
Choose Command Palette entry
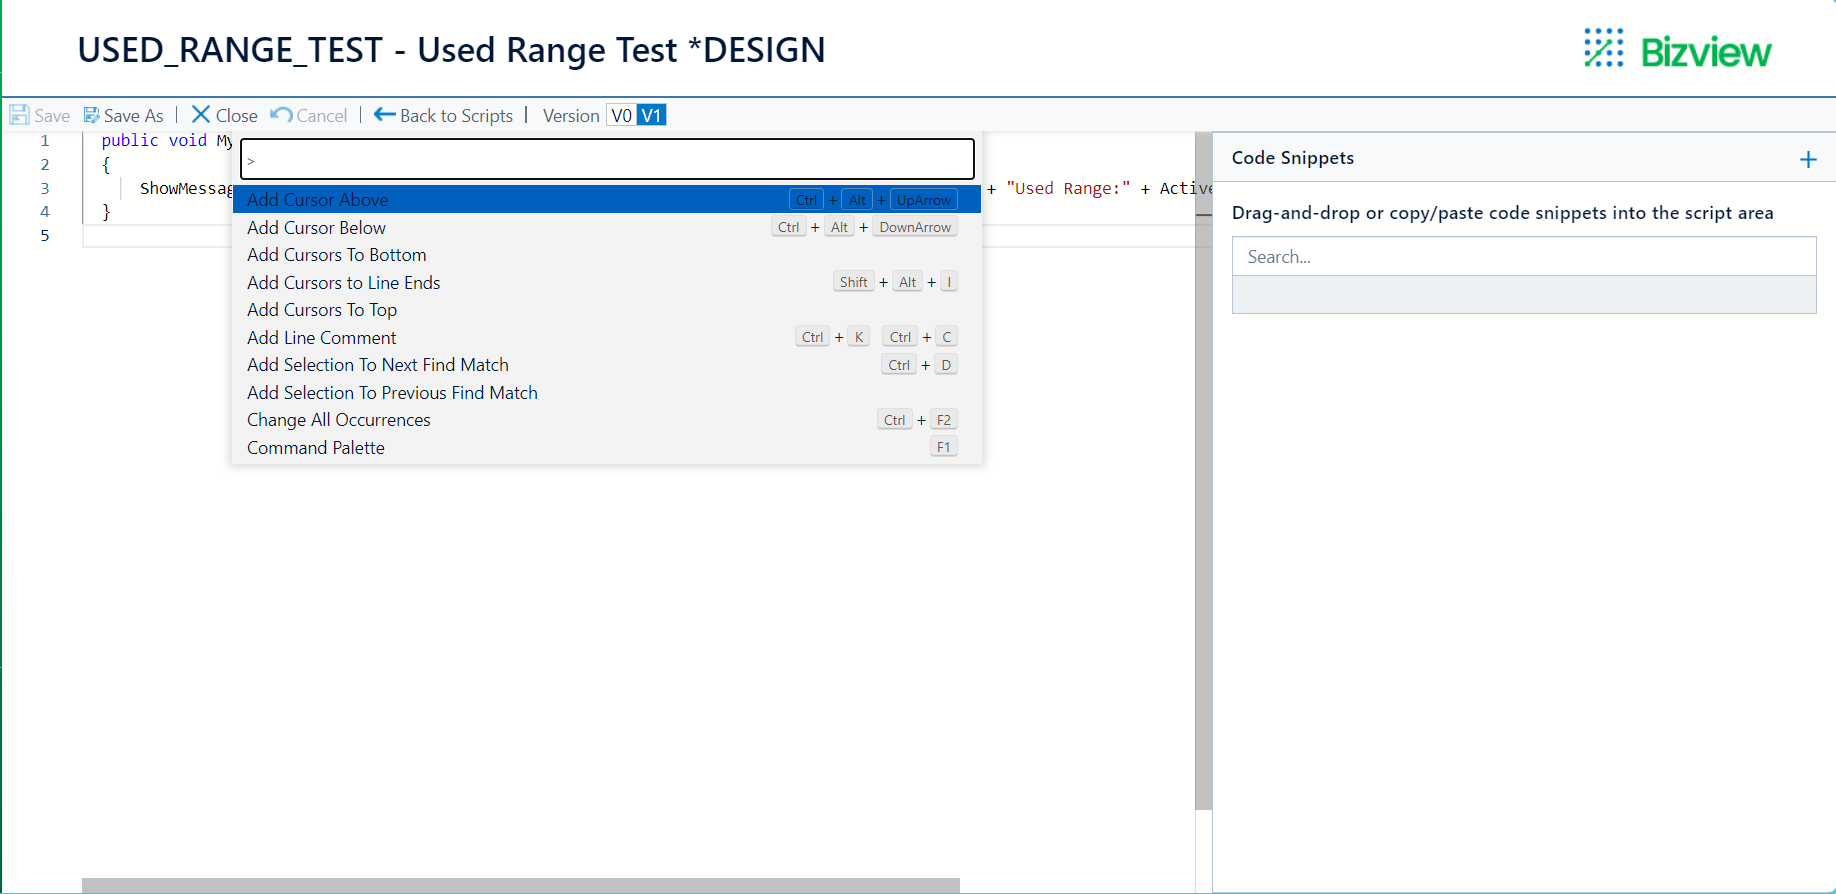click(x=607, y=447)
